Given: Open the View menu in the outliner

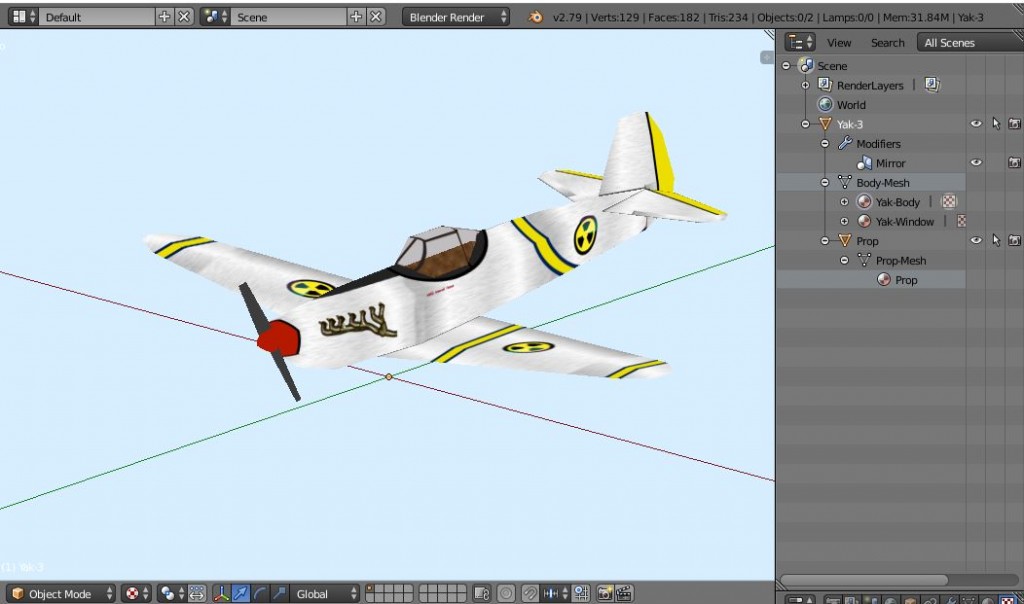Looking at the screenshot, I should [x=840, y=42].
